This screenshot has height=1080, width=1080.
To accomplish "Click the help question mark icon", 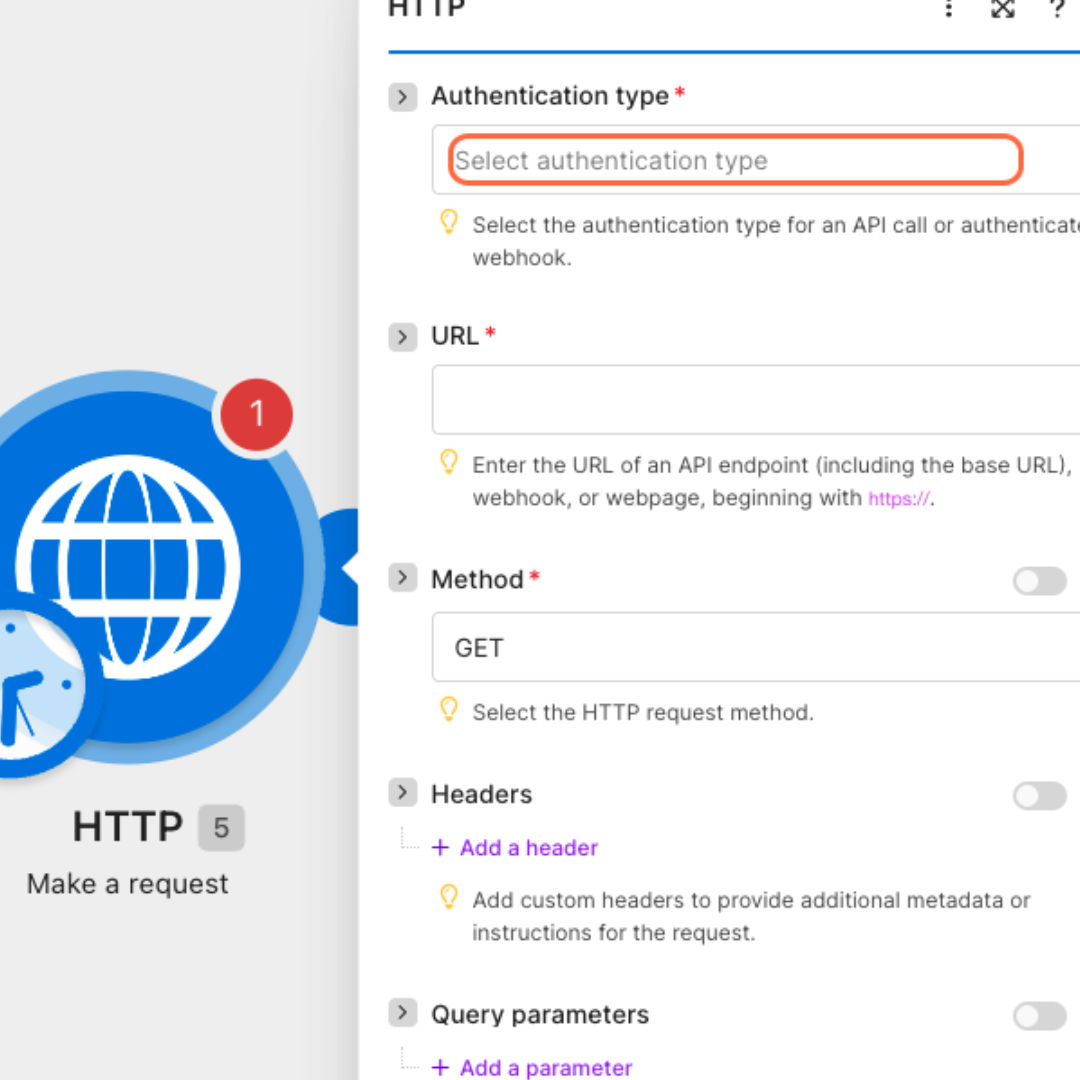I will click(1057, 8).
